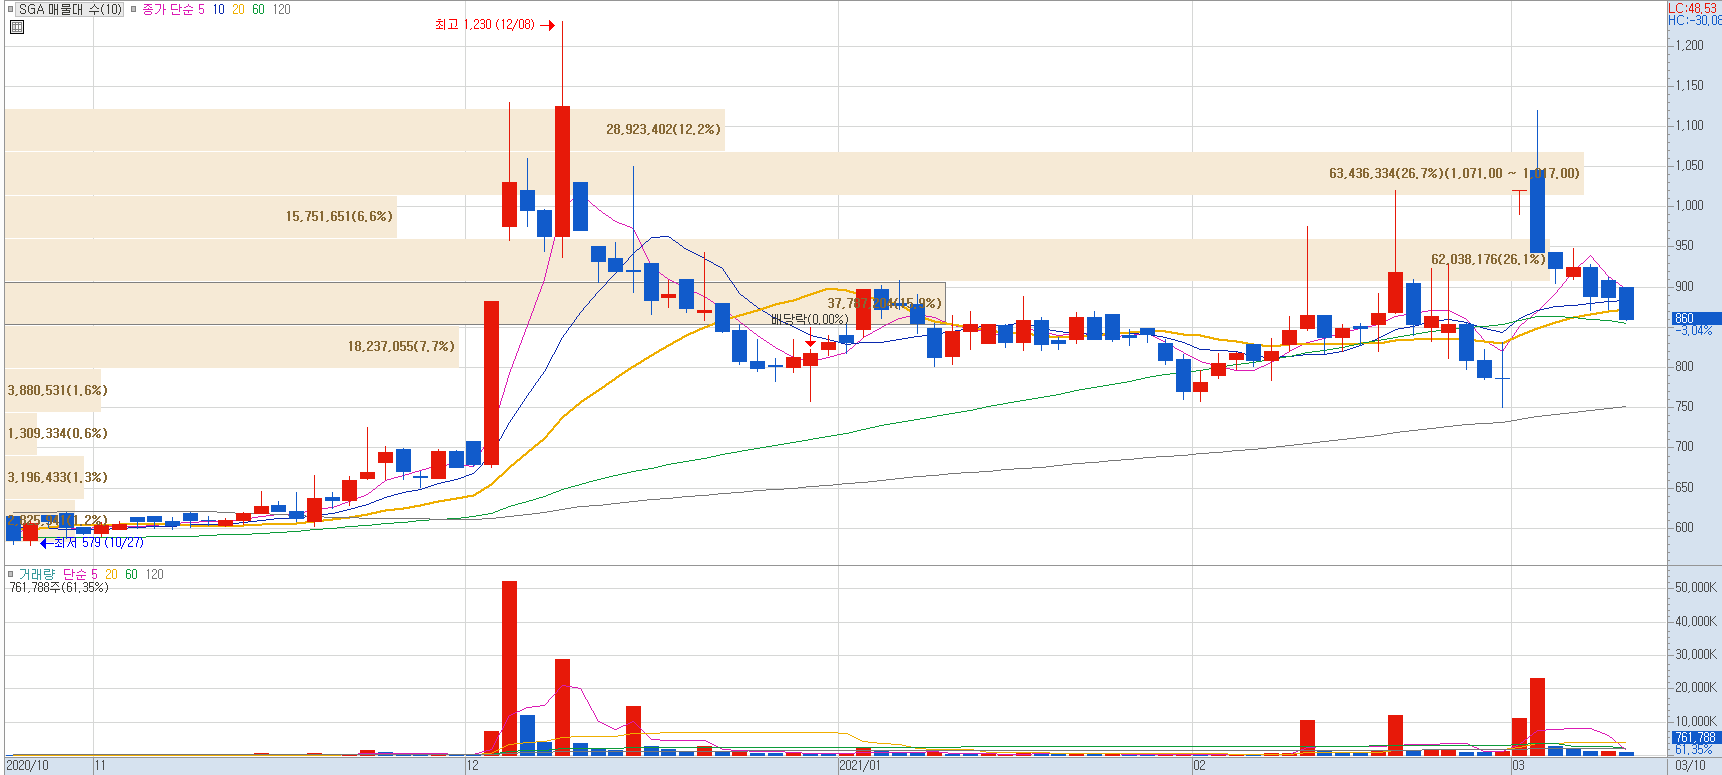Click the price 120-day moving average label
The width and height of the screenshot is (1722, 775).
[281, 9]
